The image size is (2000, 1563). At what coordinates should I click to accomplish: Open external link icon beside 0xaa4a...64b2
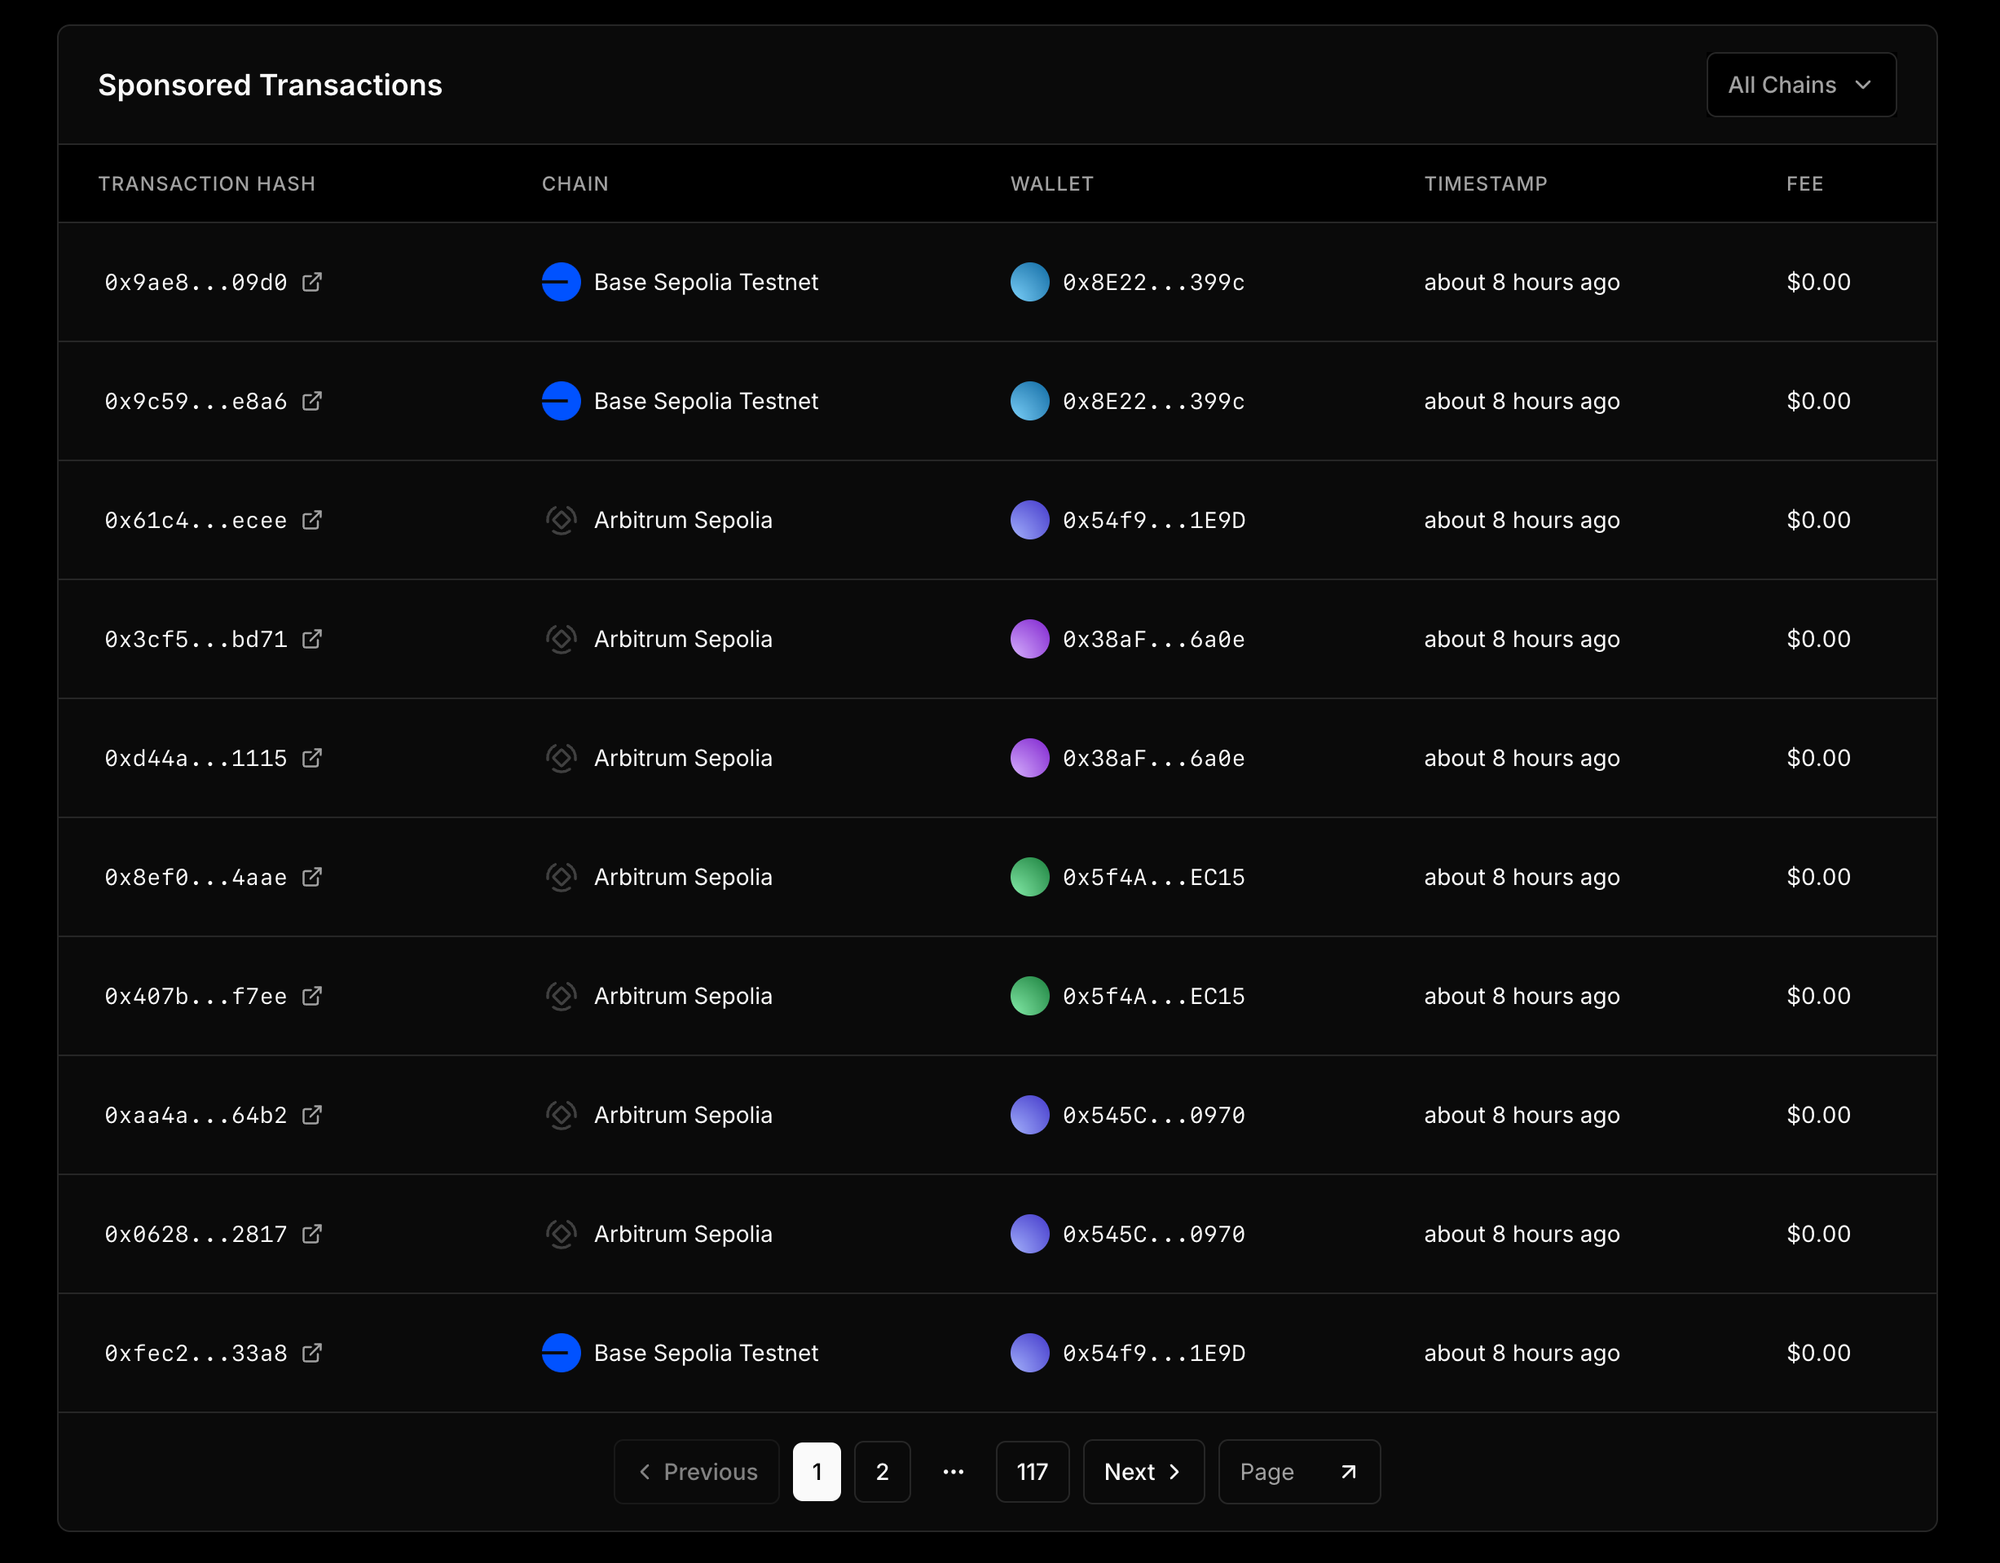coord(312,1115)
